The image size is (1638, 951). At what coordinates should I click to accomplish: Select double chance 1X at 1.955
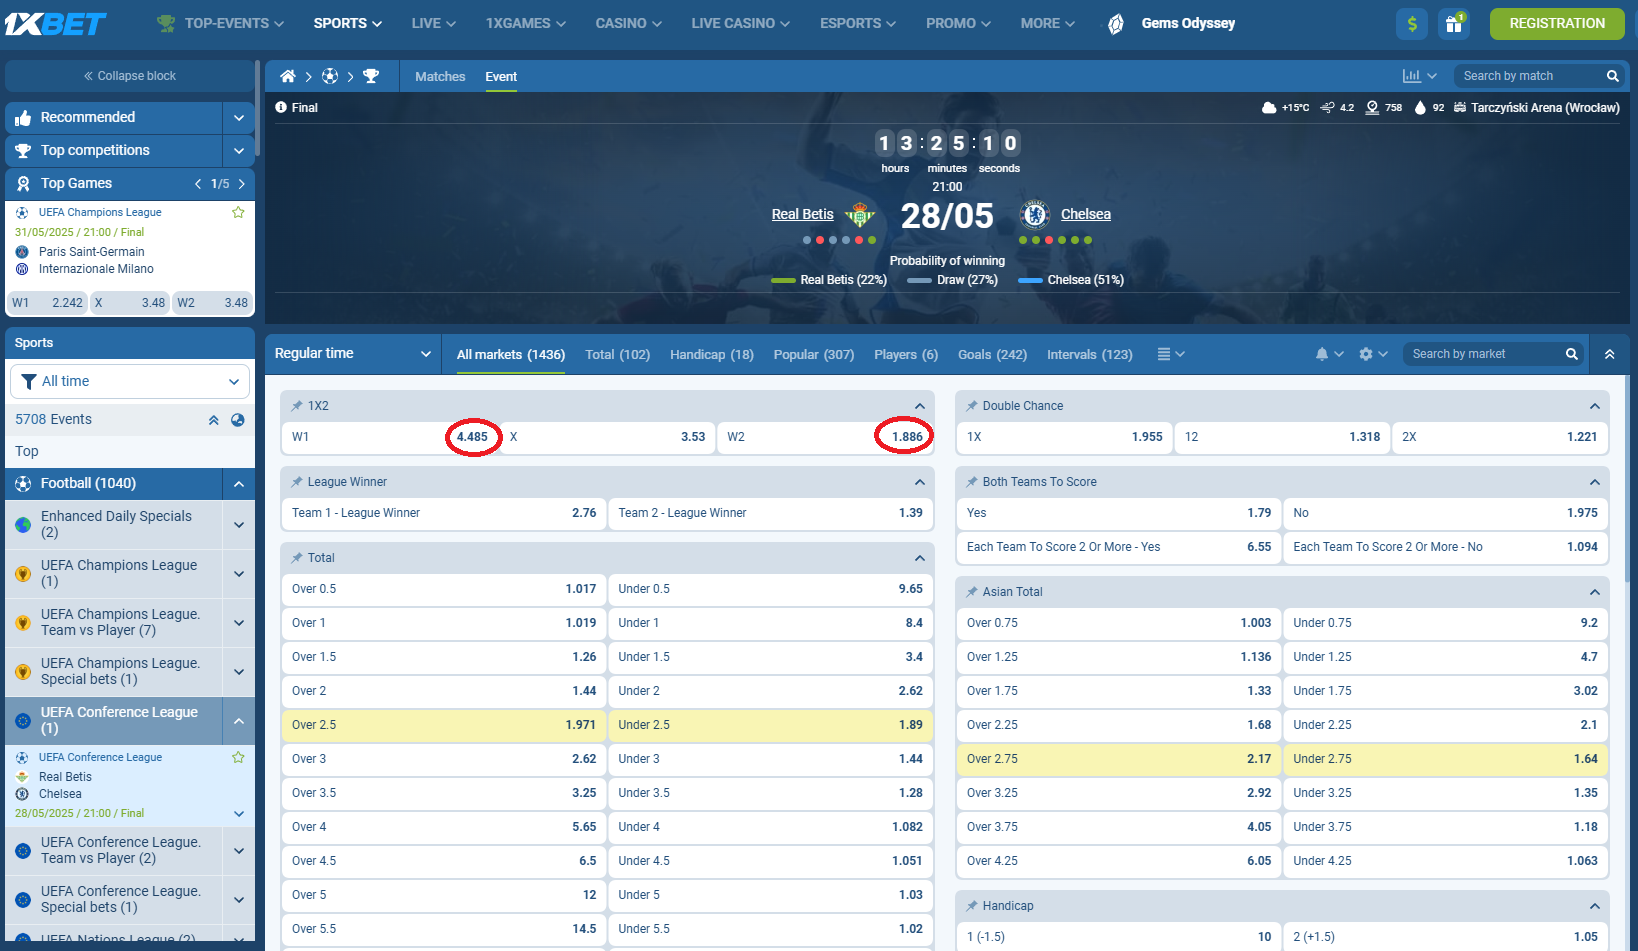pos(1064,437)
